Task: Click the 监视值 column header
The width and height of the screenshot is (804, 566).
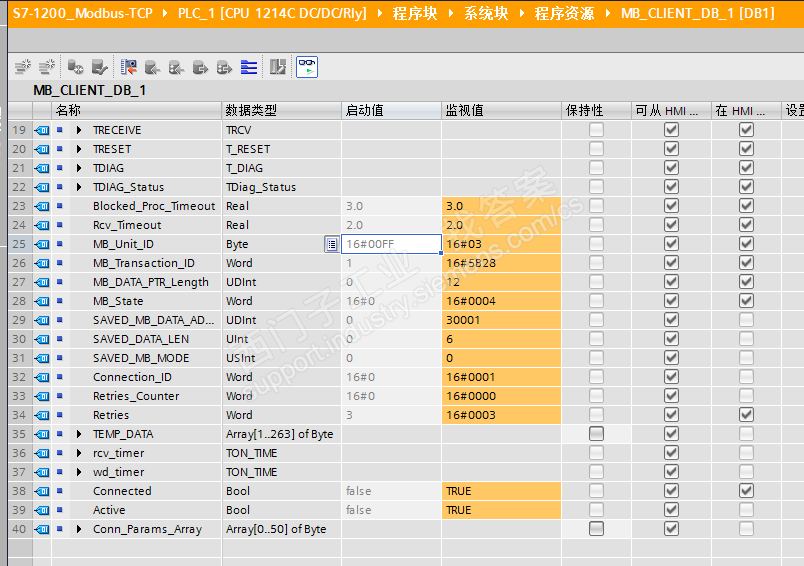Action: (x=501, y=110)
